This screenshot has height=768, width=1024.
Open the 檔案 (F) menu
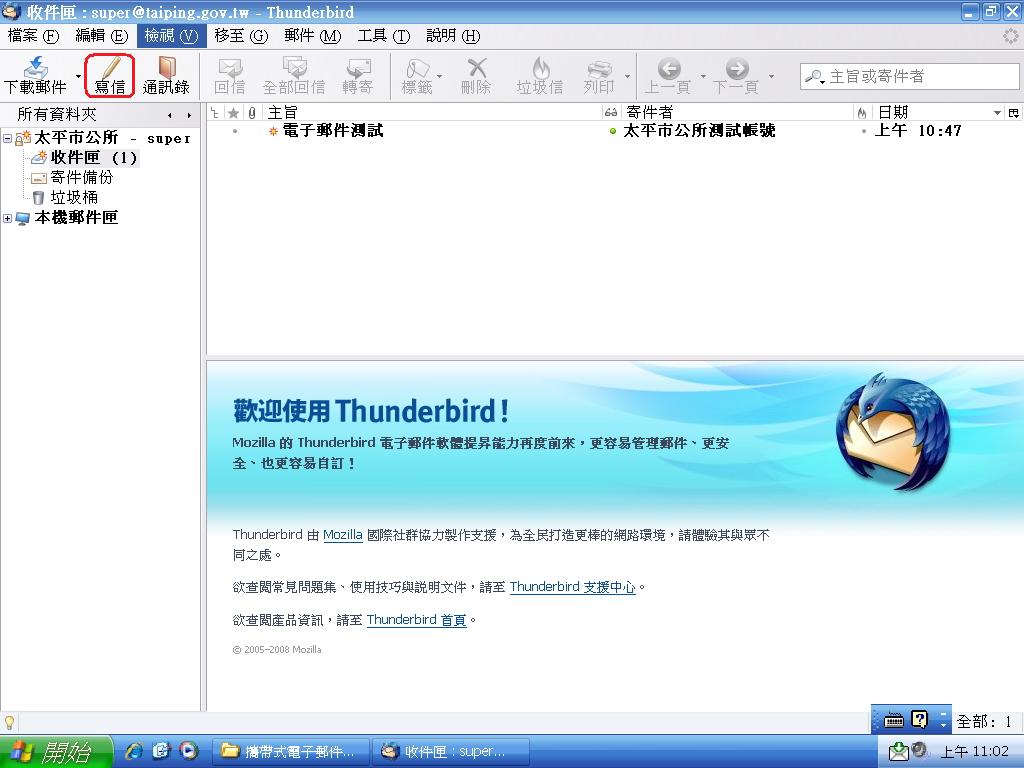[x=33, y=36]
